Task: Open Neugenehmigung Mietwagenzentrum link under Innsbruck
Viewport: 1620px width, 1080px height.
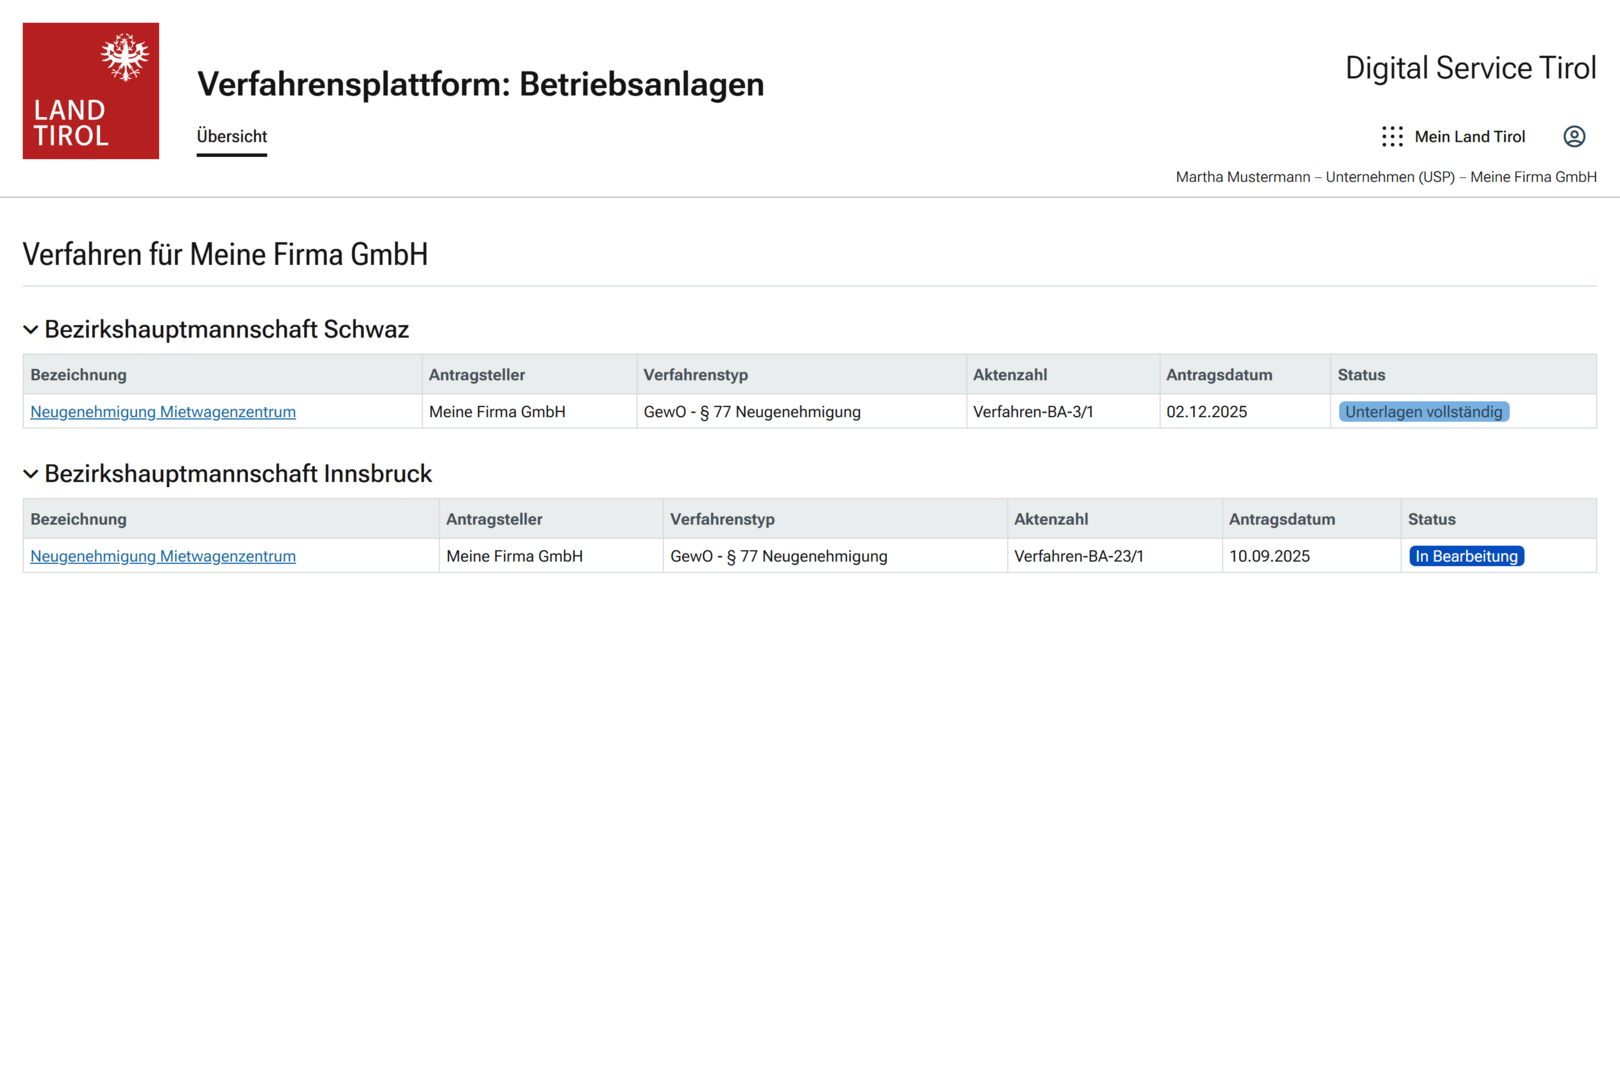Action: click(163, 556)
